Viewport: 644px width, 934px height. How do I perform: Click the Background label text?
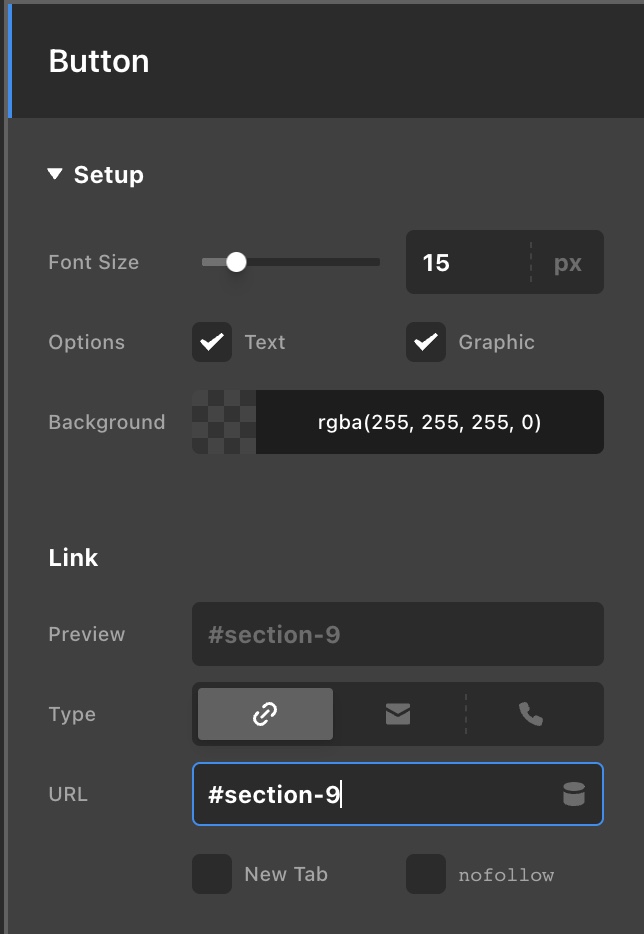[106, 422]
